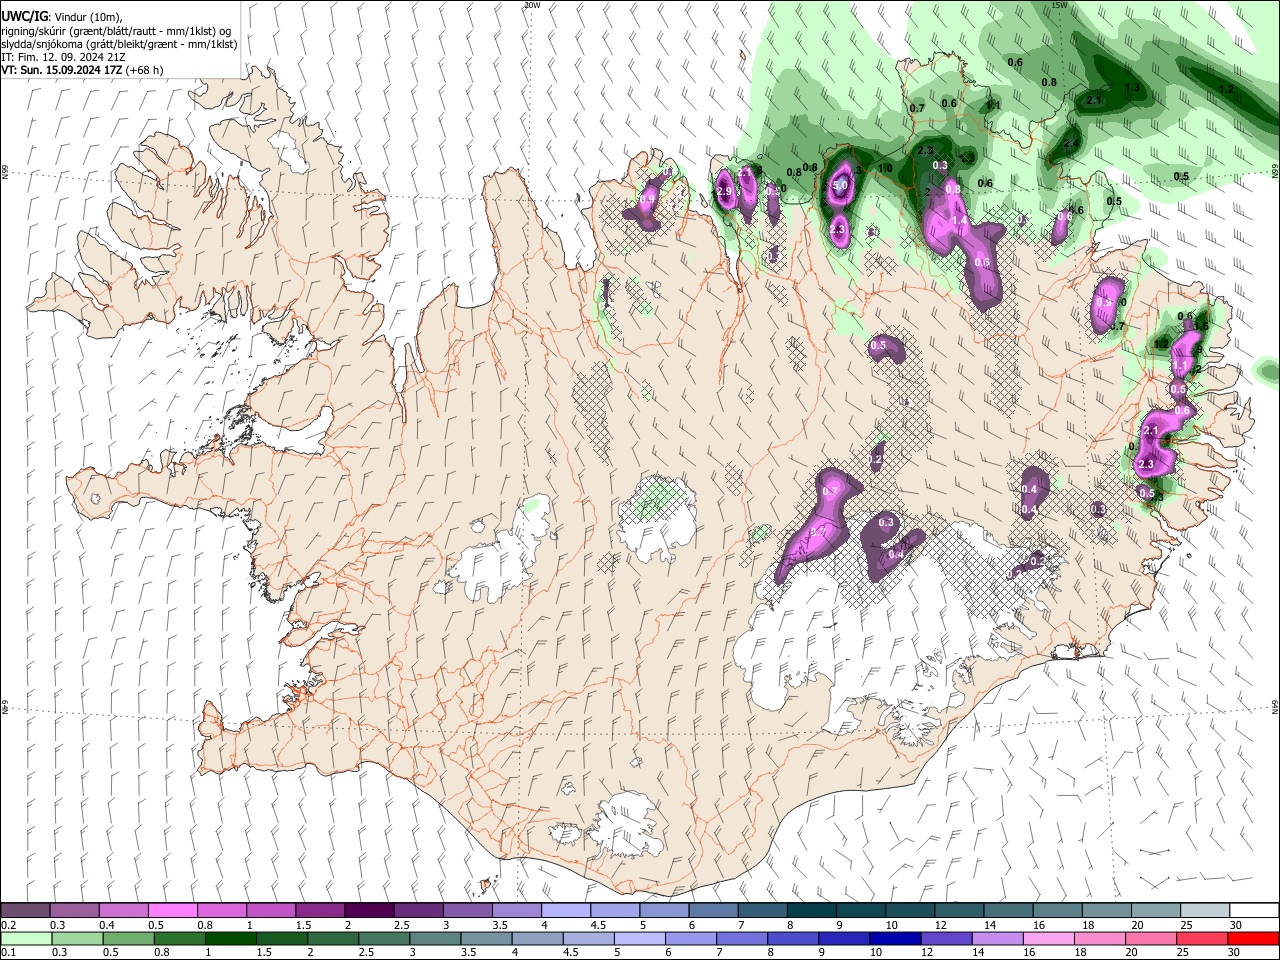Click the 'Vindur (10m)' header text

coord(89,17)
